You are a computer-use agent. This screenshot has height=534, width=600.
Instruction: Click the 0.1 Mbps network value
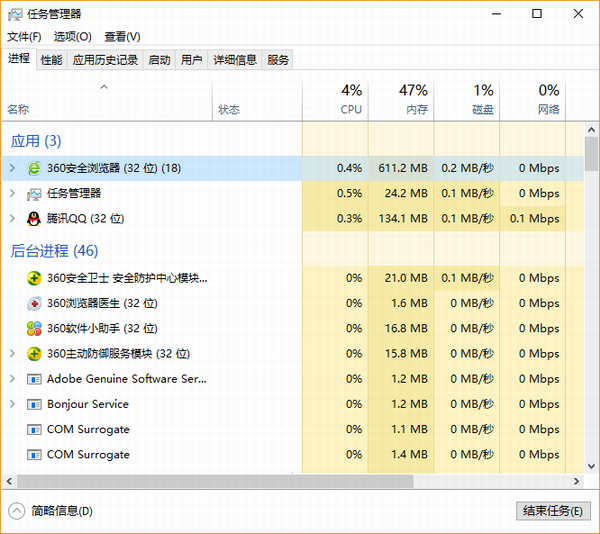click(535, 219)
